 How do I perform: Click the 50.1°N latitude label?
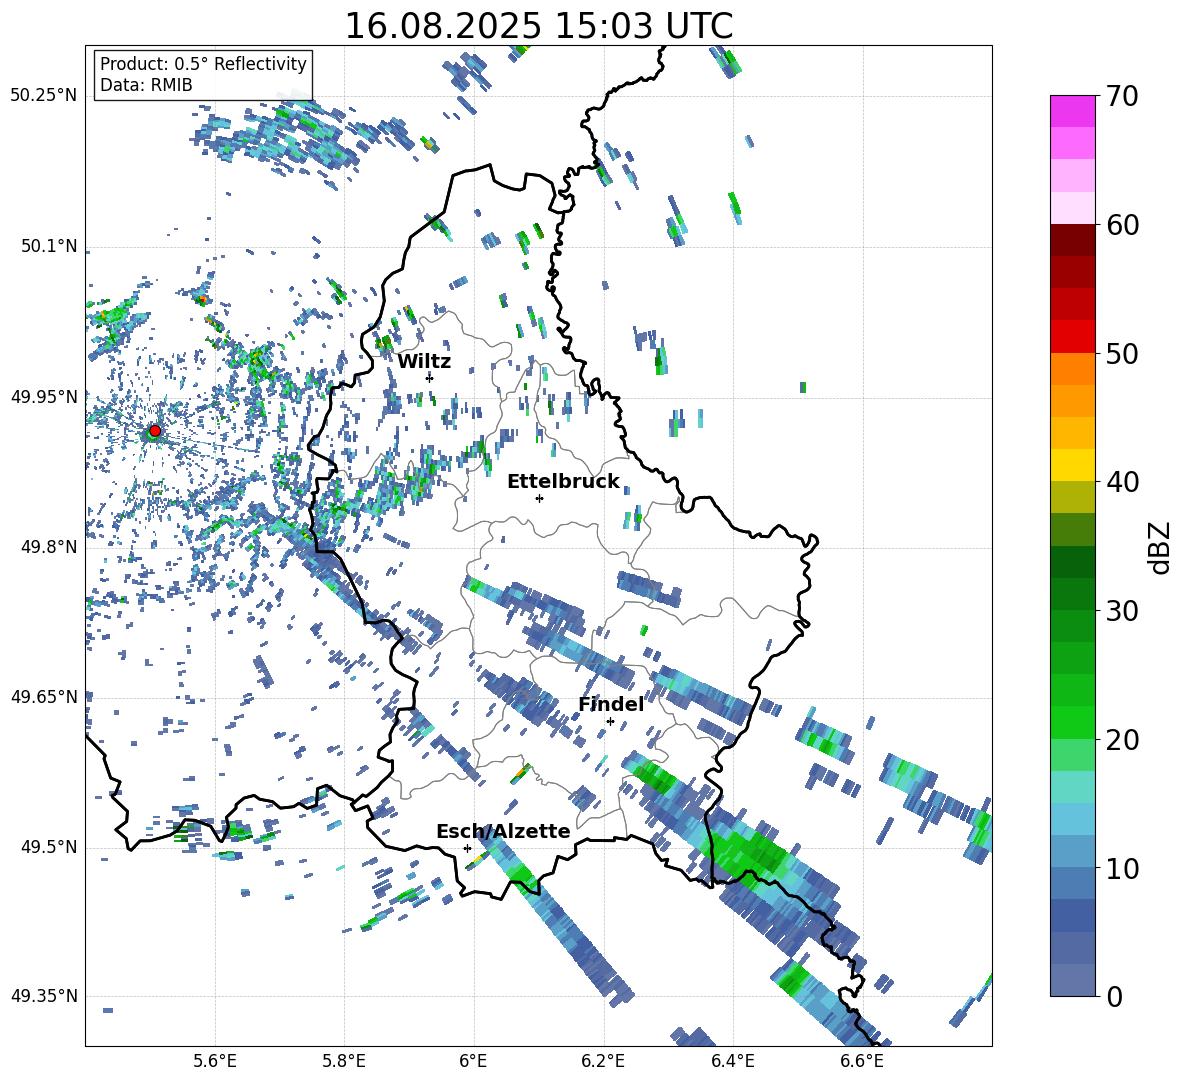pos(49,246)
